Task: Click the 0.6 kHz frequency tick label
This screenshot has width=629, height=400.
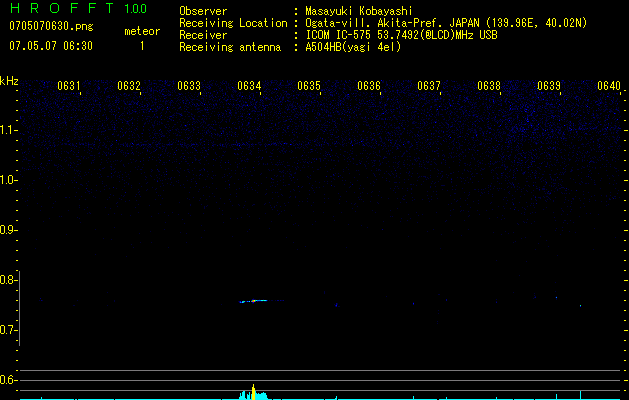Action: 7,380
